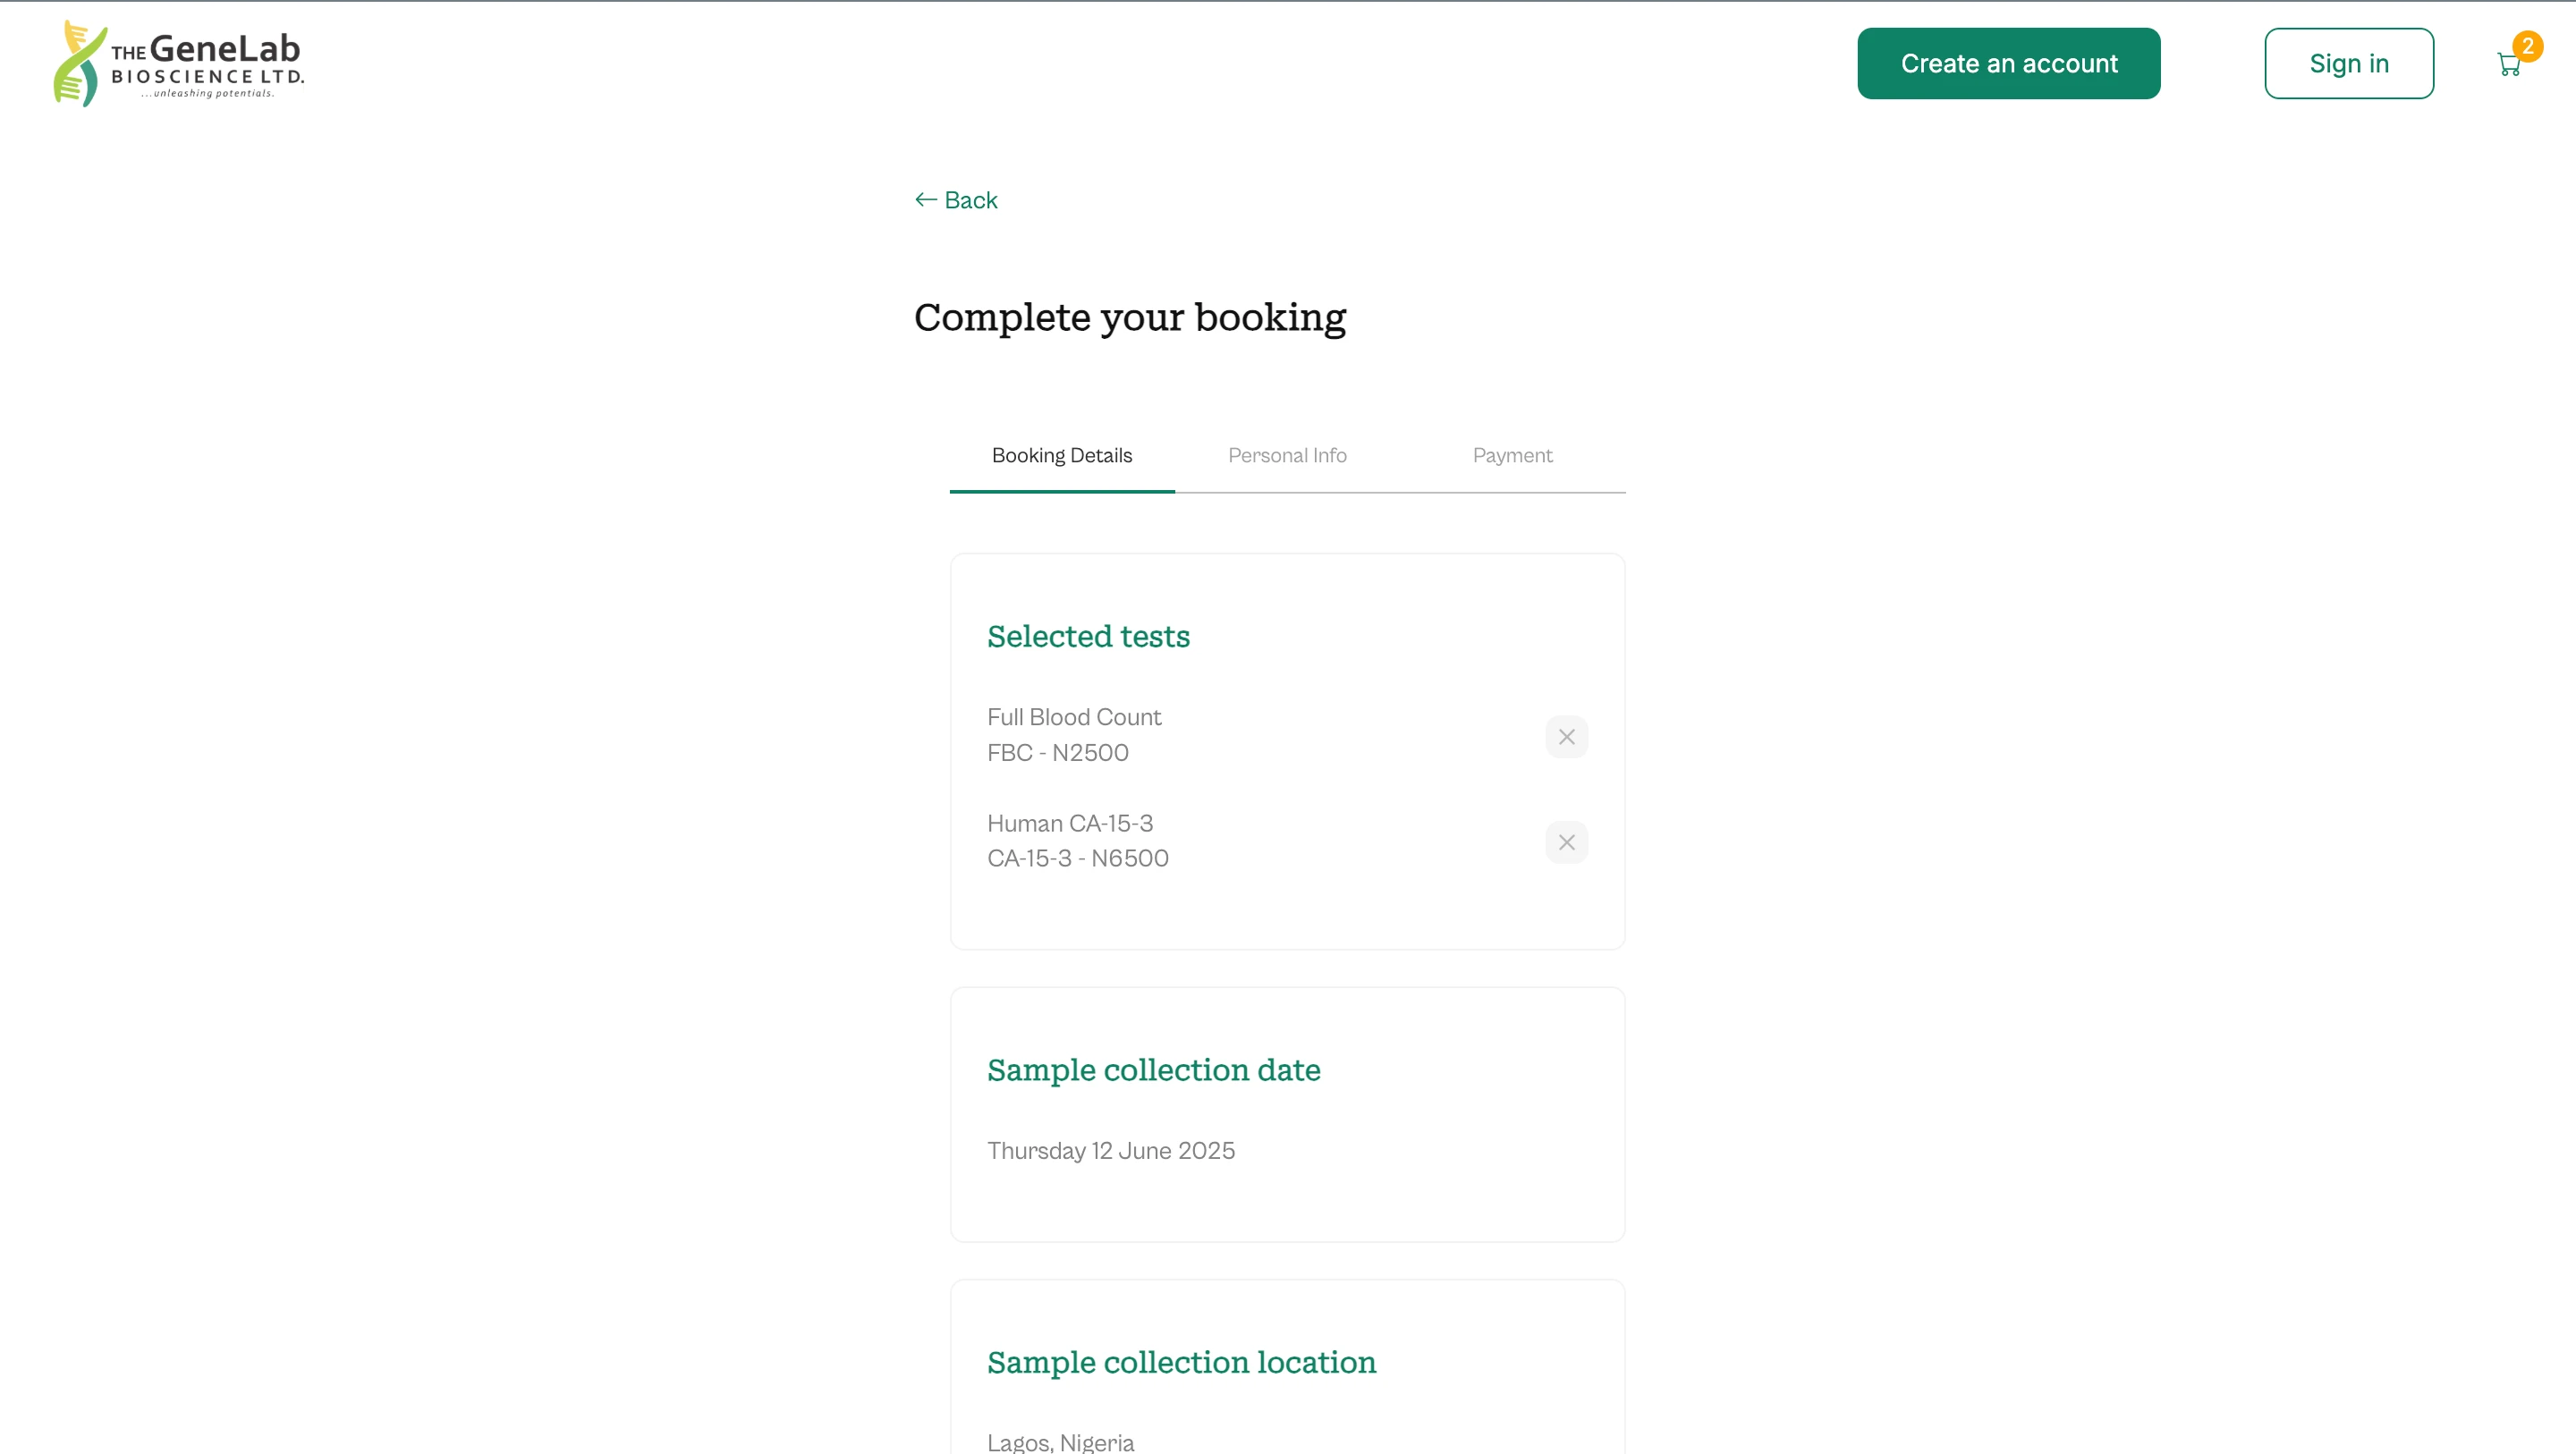The width and height of the screenshot is (2576, 1454).
Task: Remove Human CA-15-3 from selected tests
Action: coord(1566,842)
